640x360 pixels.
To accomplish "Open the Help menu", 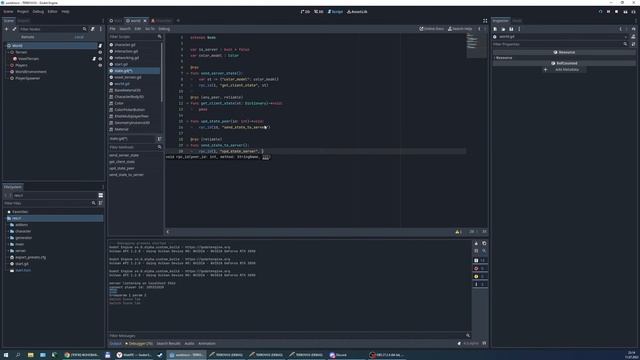I will coord(65,11).
